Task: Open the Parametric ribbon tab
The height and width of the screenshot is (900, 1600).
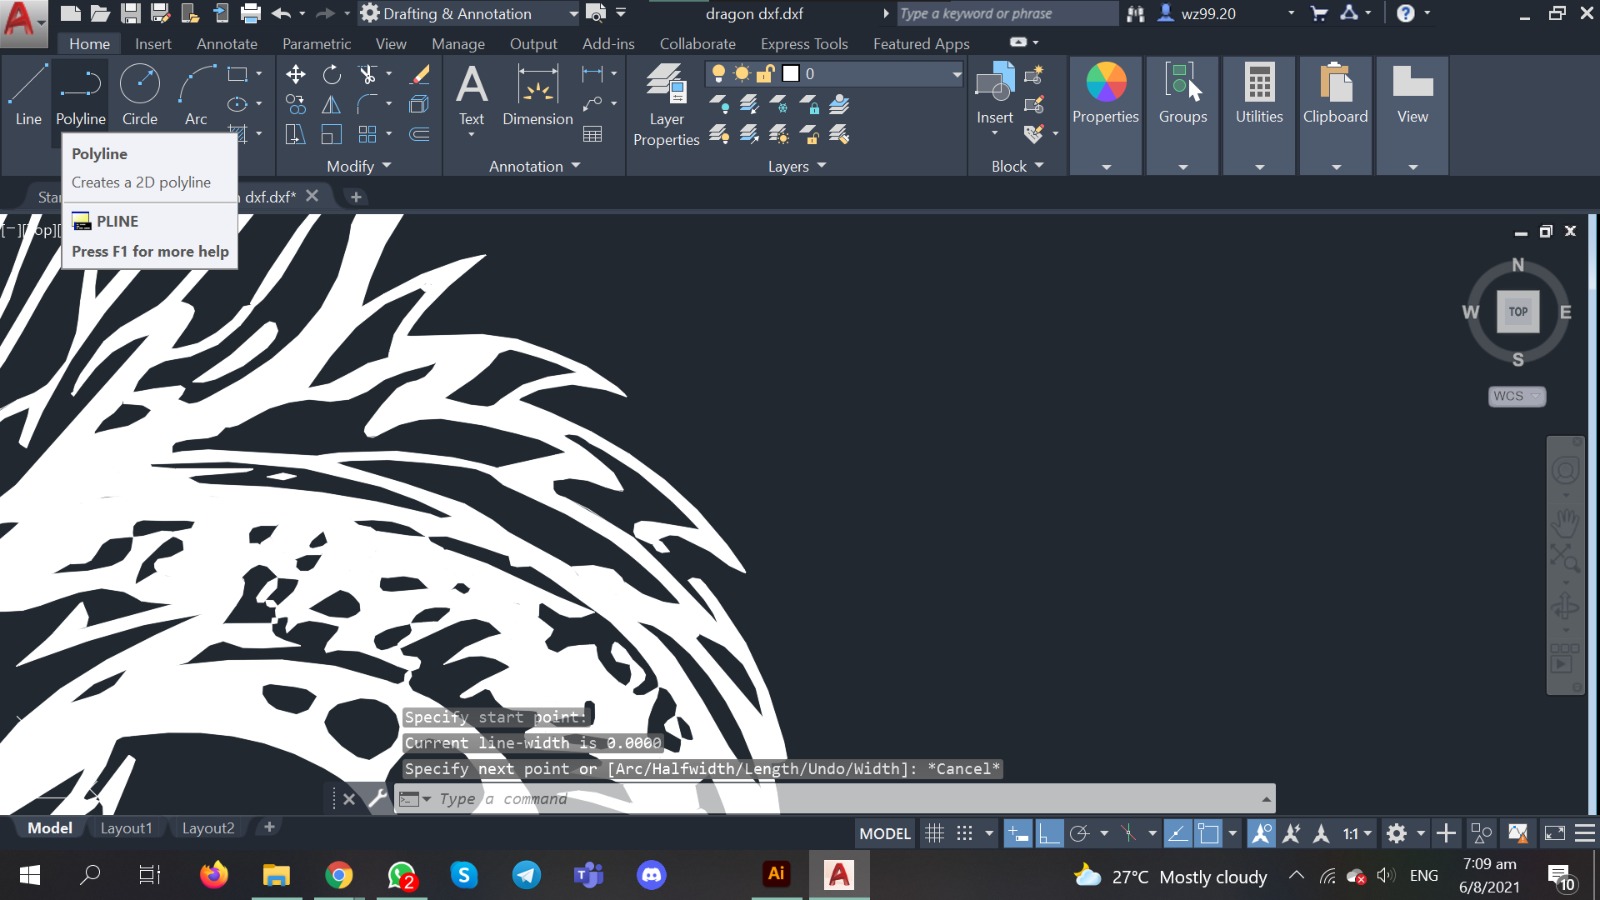Action: 316,44
